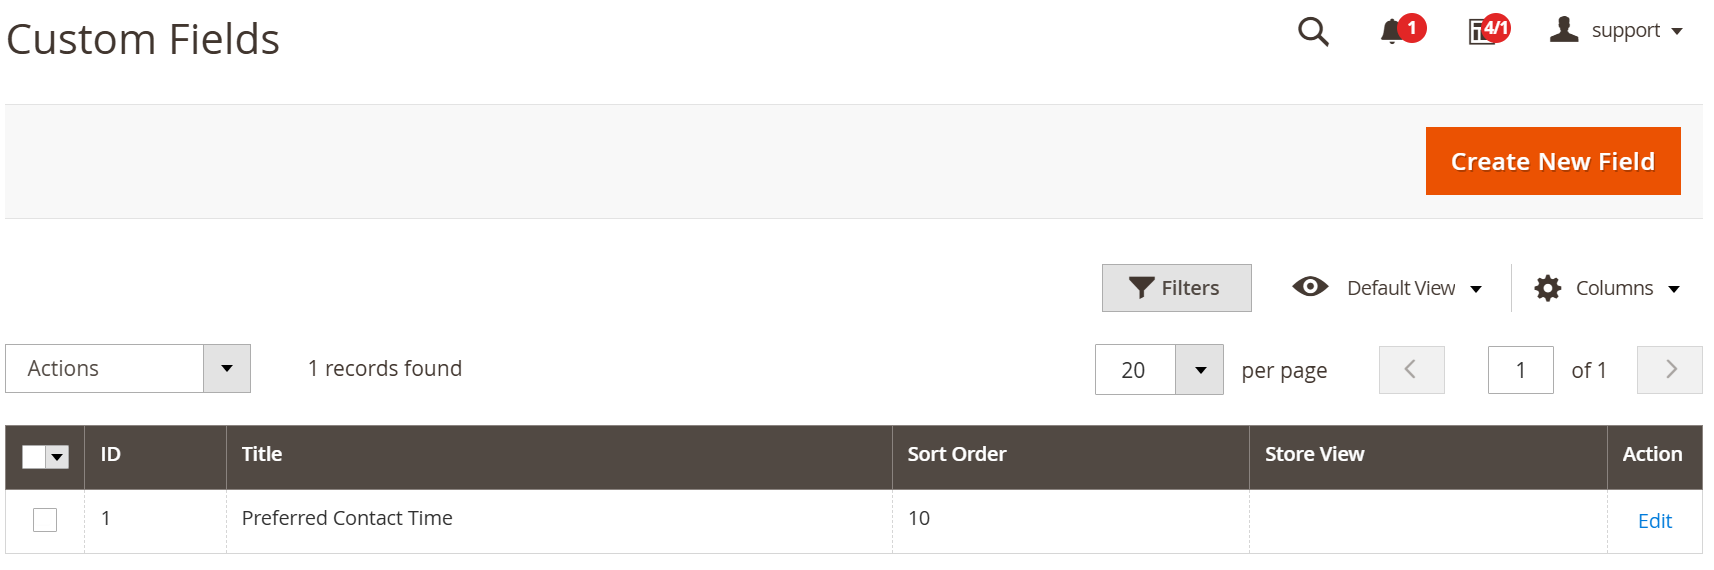The height and width of the screenshot is (570, 1714).
Task: Click the Columns gear icon
Action: click(x=1548, y=288)
